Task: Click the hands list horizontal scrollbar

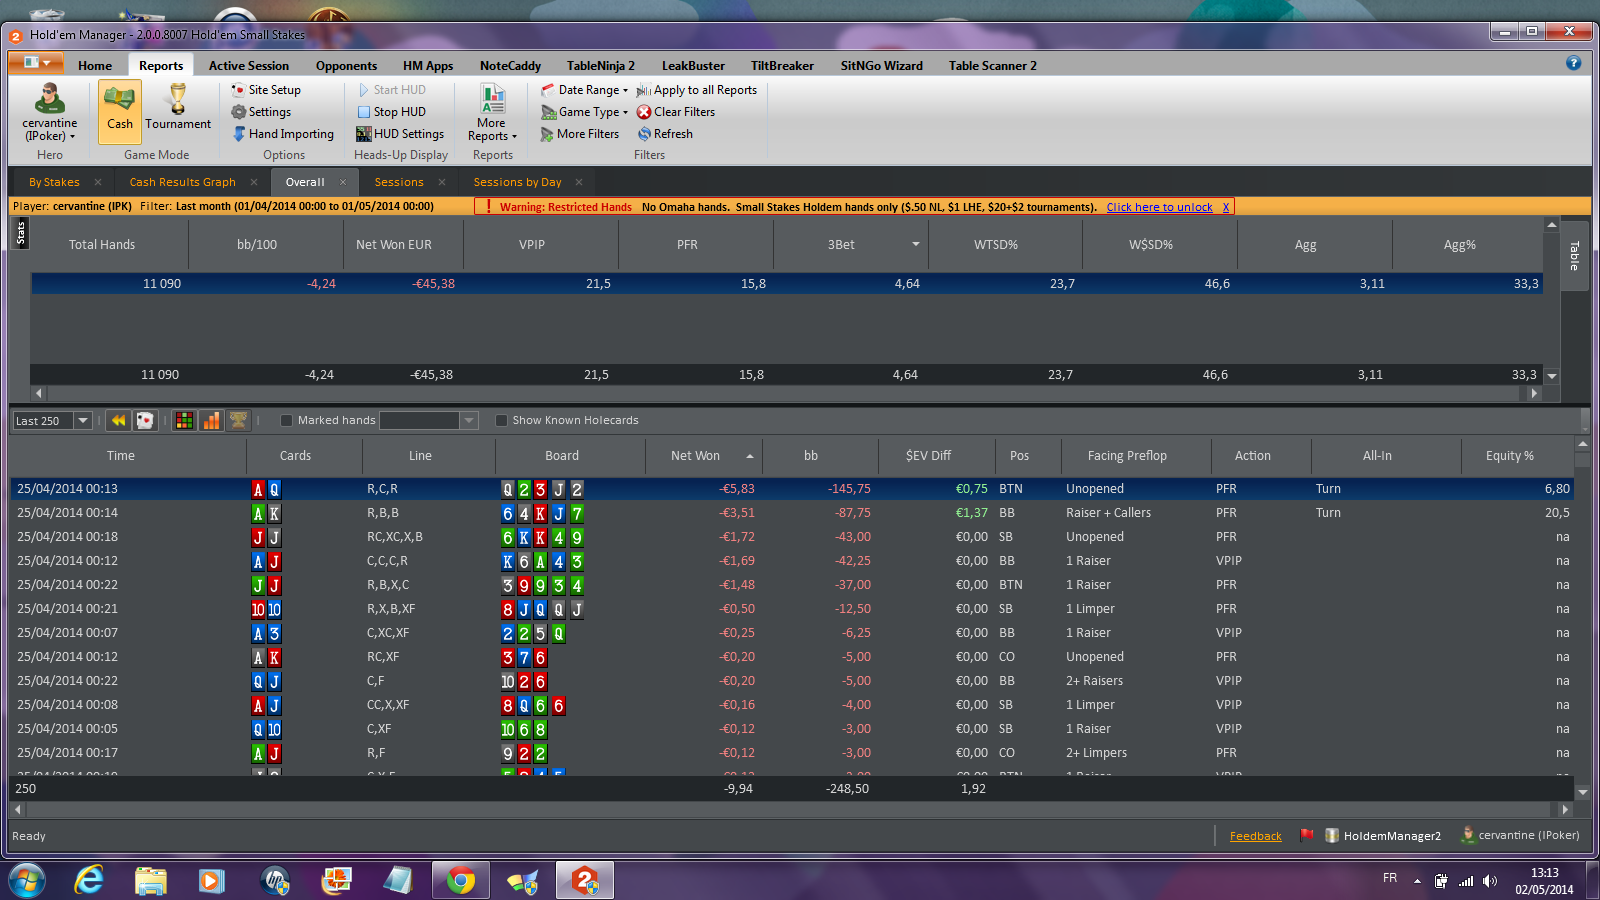Action: (x=789, y=809)
